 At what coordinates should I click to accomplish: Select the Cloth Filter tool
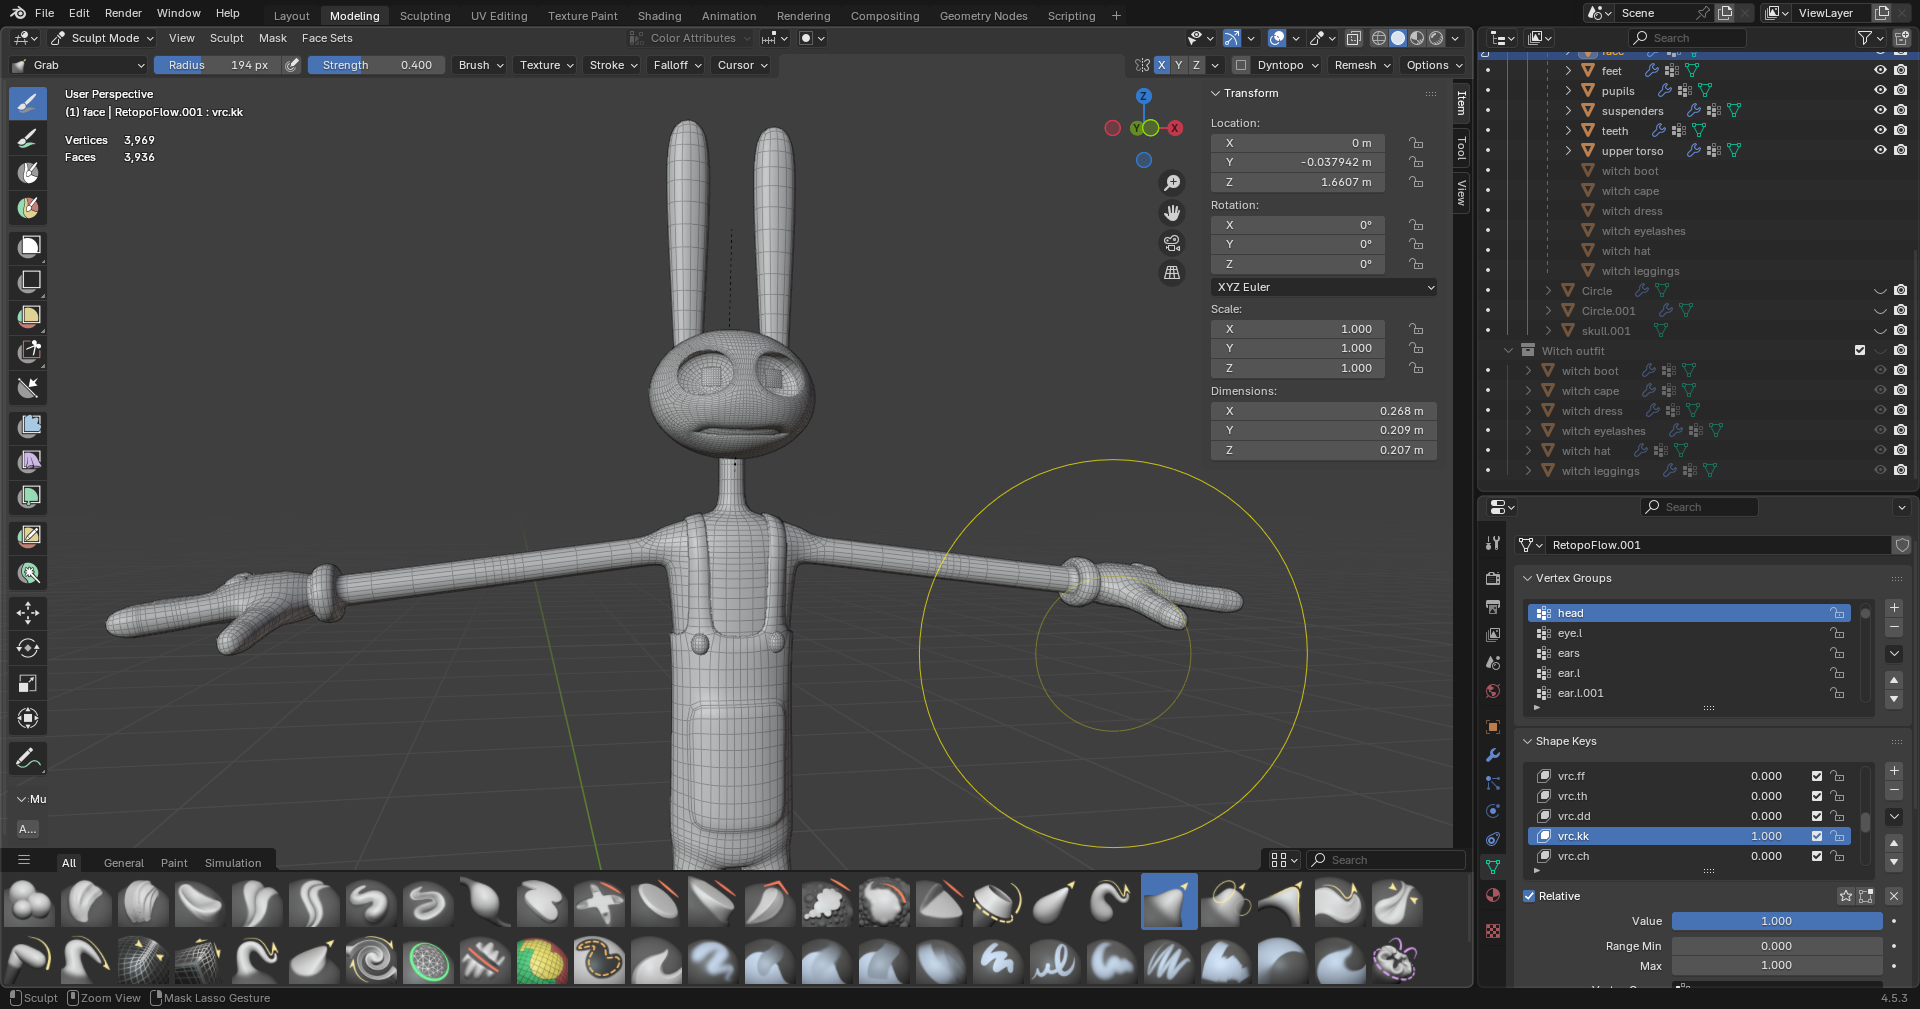tap(28, 461)
